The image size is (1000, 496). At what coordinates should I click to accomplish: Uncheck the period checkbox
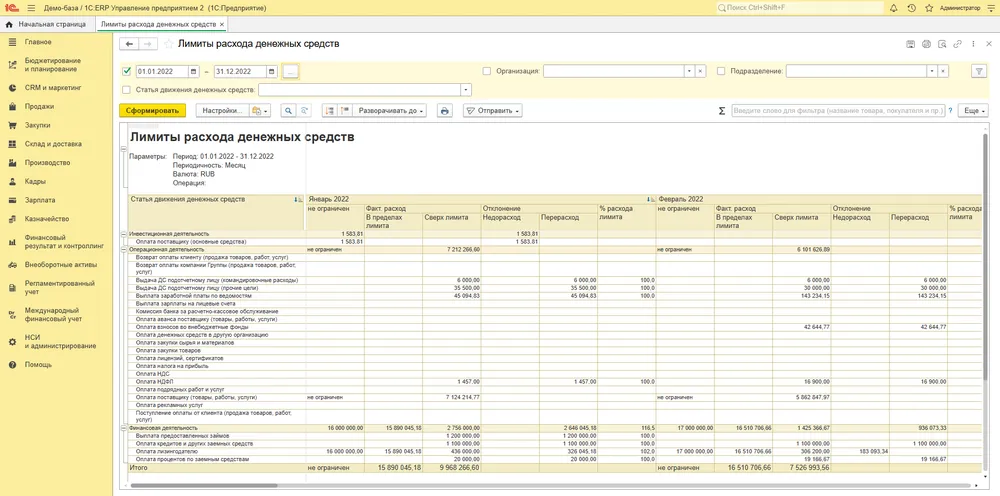(126, 71)
